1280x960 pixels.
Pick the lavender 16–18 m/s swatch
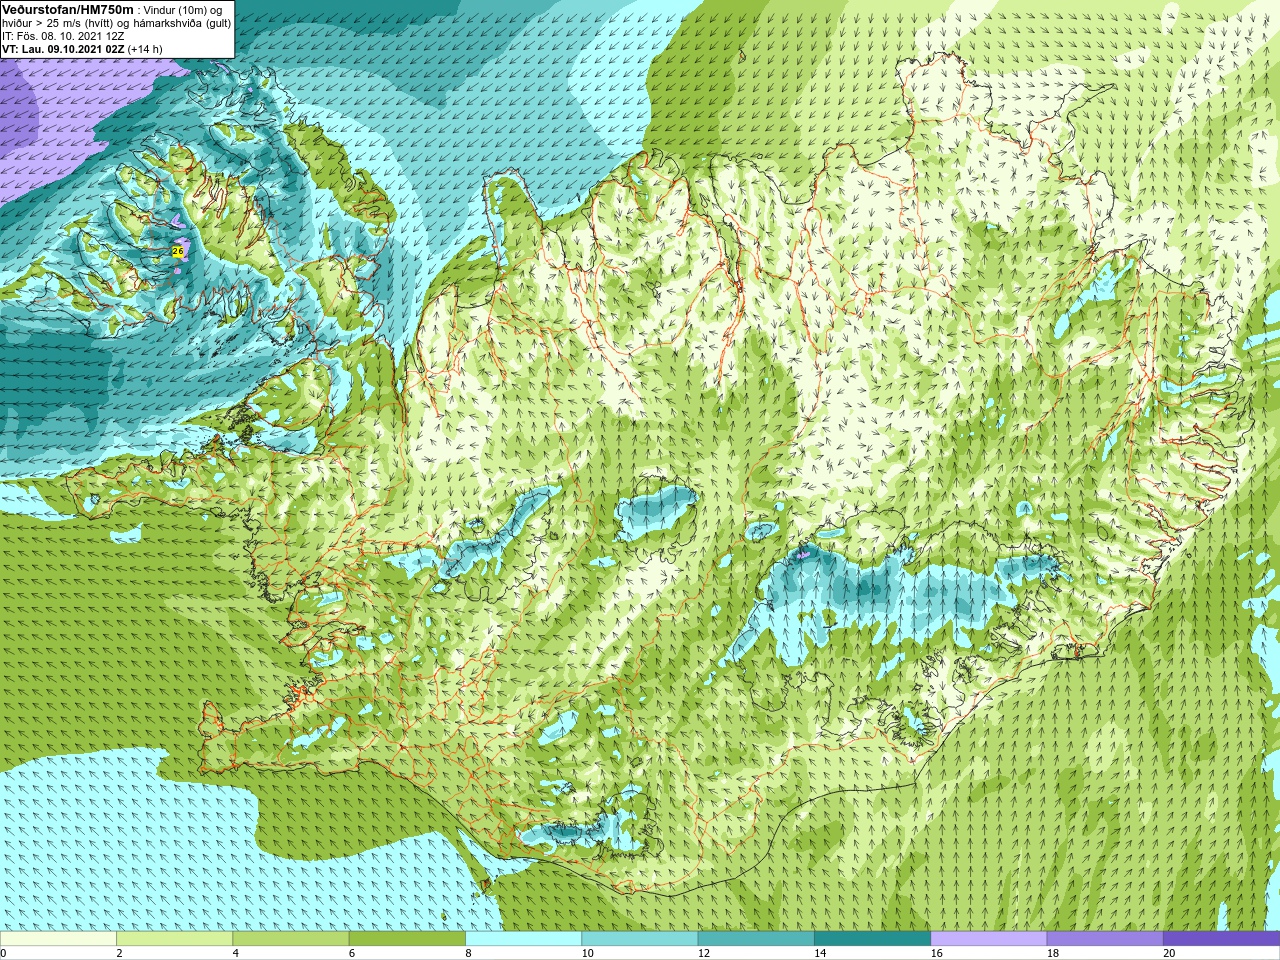(x=988, y=939)
